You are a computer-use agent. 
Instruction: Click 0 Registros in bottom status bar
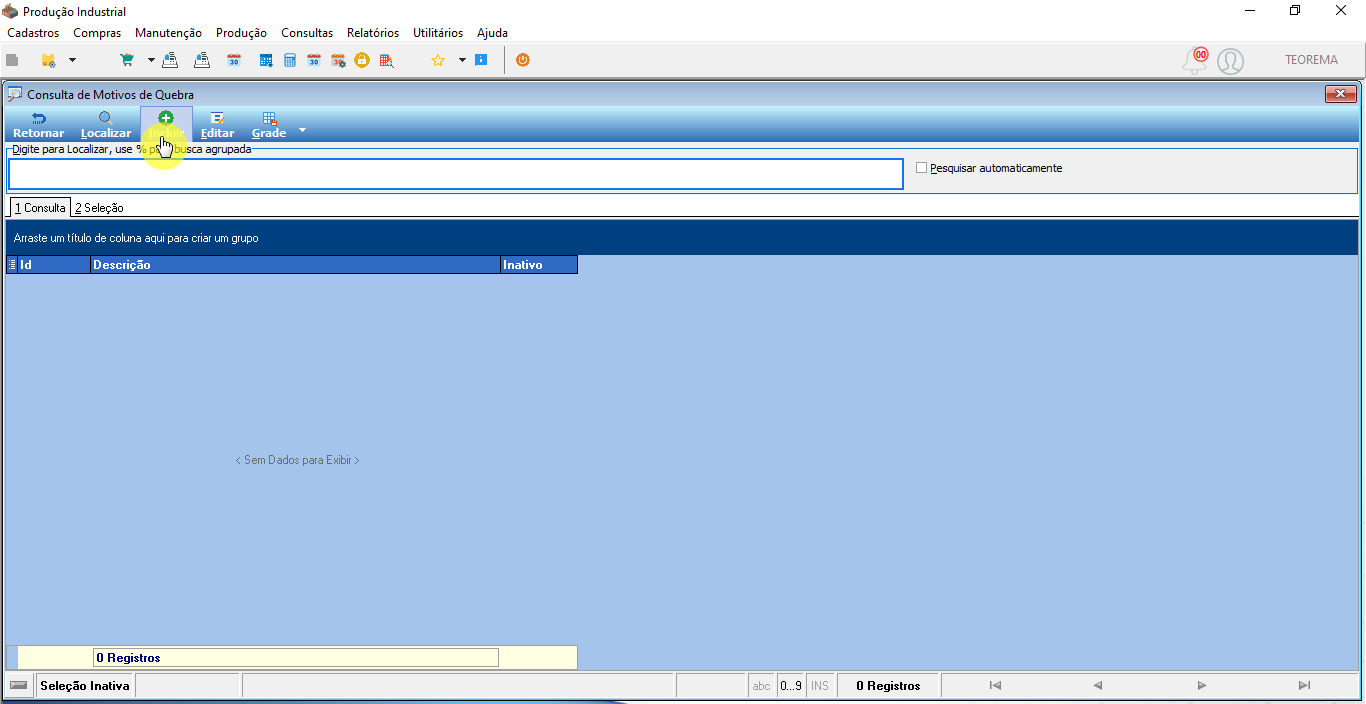click(x=888, y=686)
